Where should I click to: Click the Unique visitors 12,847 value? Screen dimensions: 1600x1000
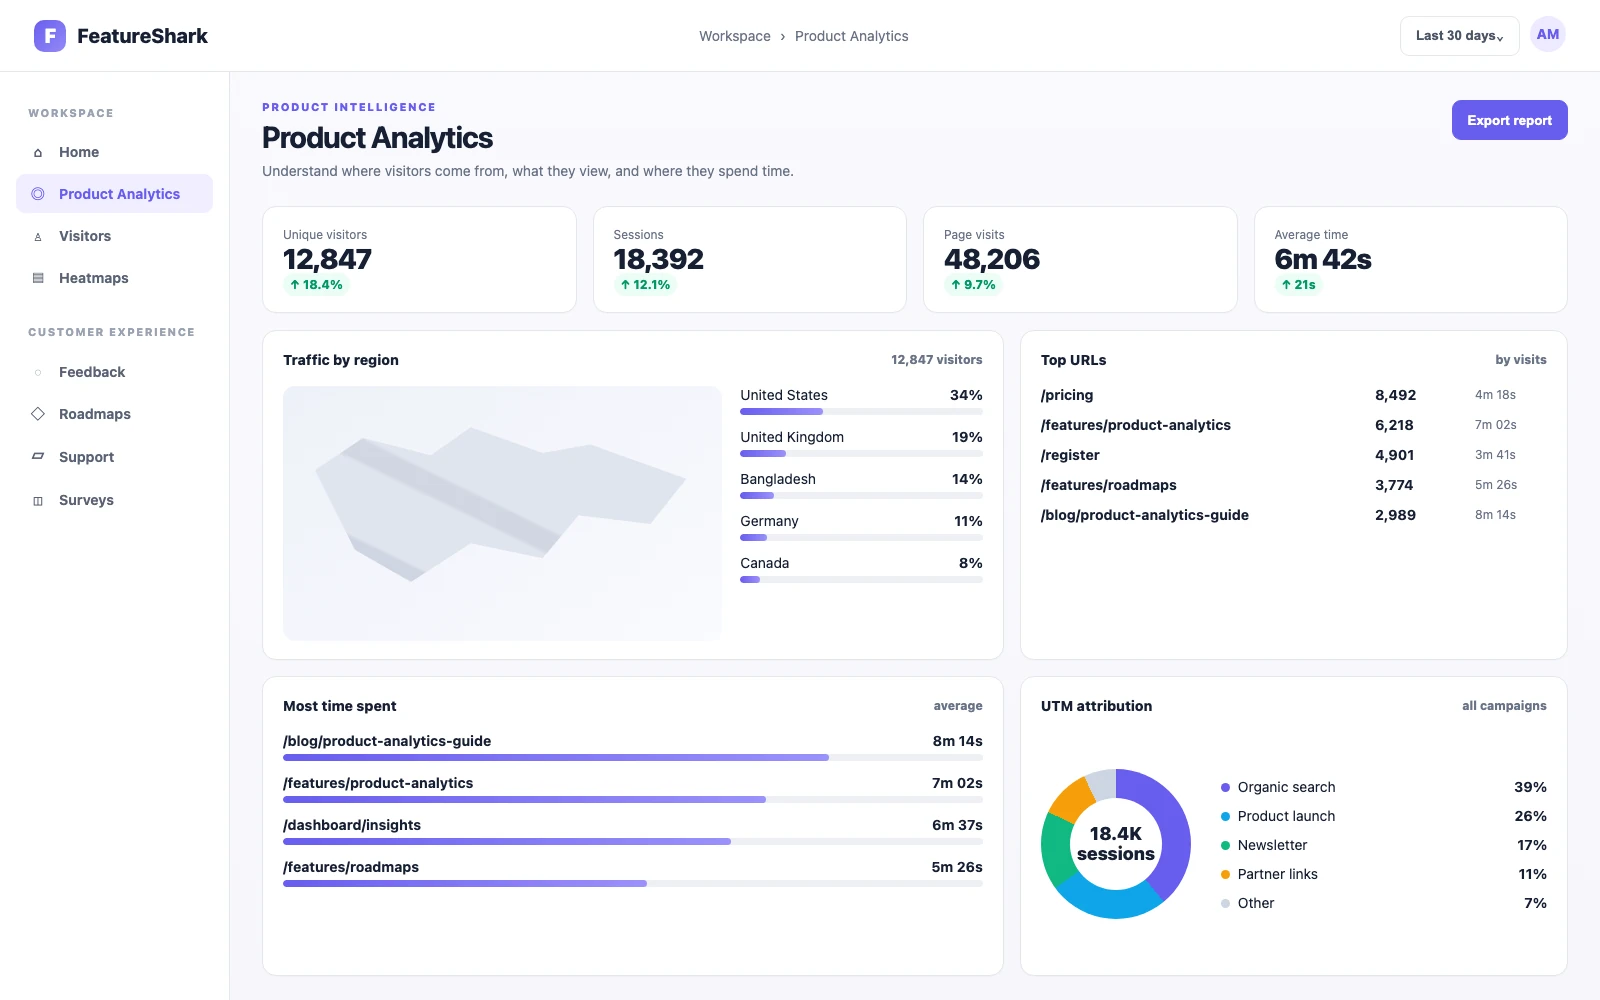pyautogui.click(x=327, y=259)
